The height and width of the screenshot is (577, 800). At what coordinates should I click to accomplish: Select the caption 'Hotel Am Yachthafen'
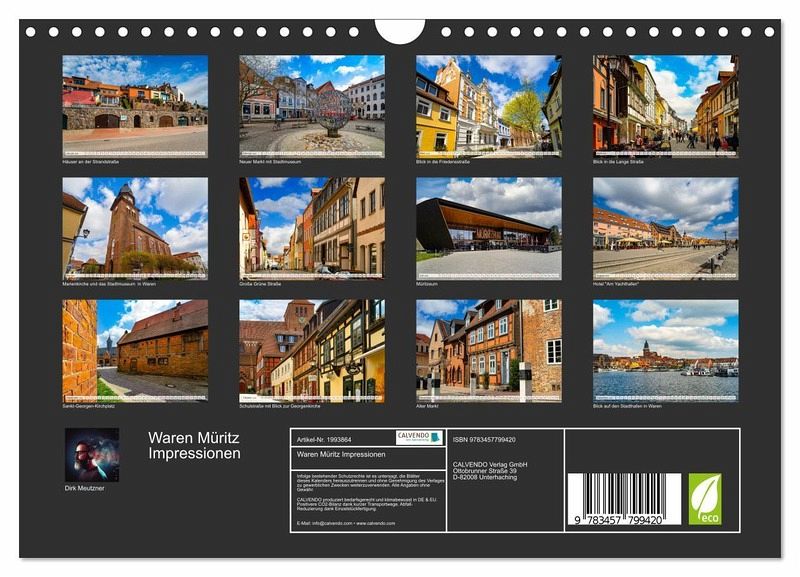(616, 284)
